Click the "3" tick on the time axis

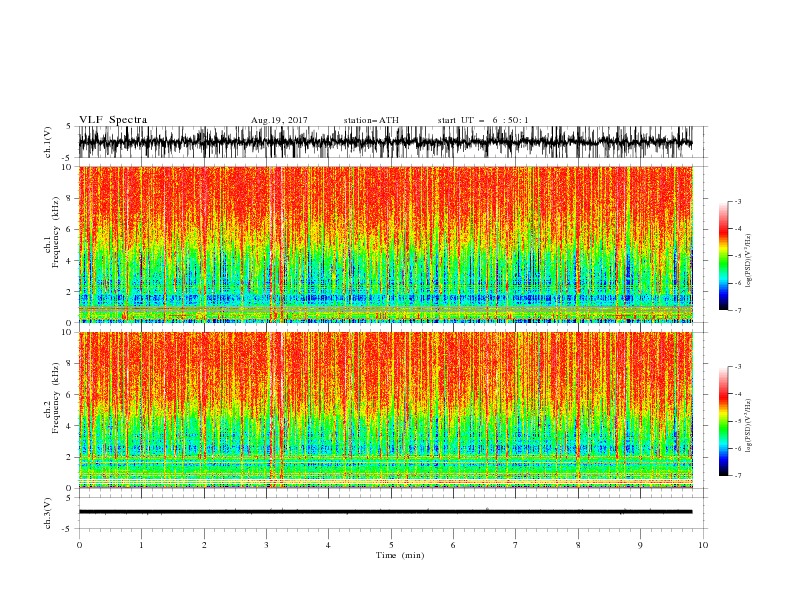point(266,545)
